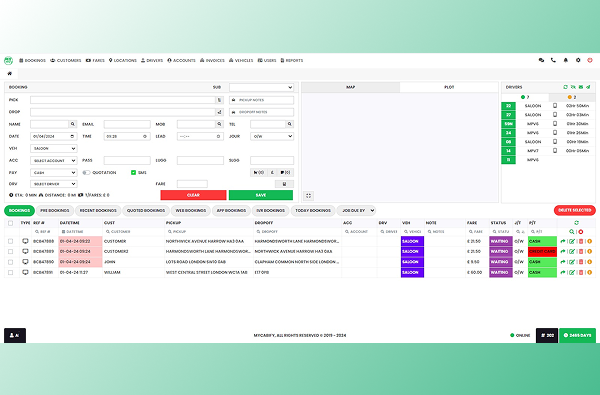Click the home icon tab
Viewport: 600px width, 395px height.
[10, 73]
